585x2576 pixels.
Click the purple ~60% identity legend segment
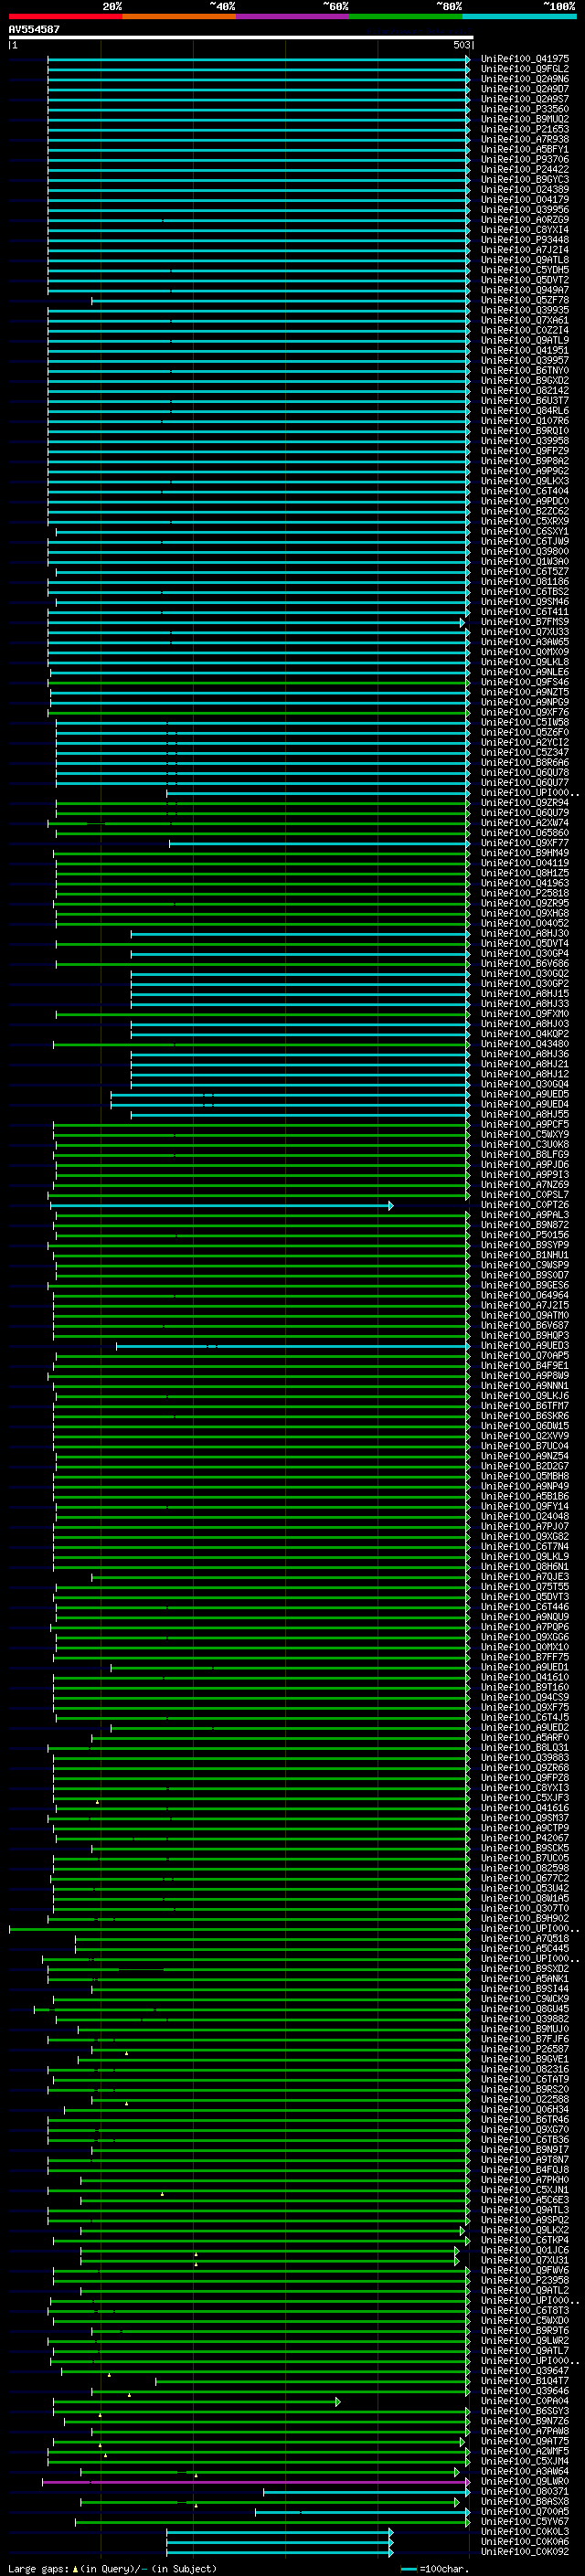(293, 16)
